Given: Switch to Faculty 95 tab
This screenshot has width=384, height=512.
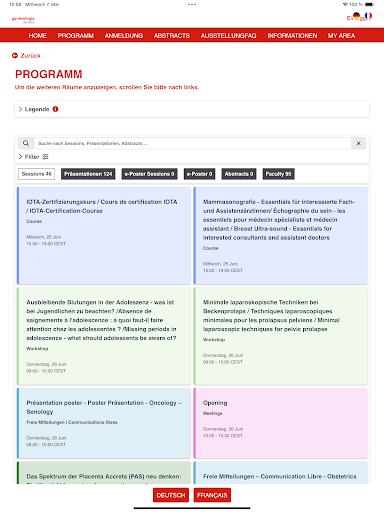Looking at the screenshot, I should pyautogui.click(x=278, y=174).
